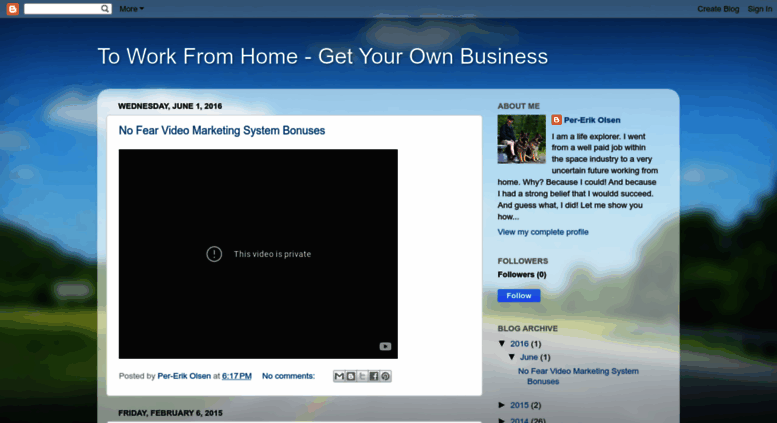Share post to Pinterest icon
This screenshot has height=423, width=777.
385,376
